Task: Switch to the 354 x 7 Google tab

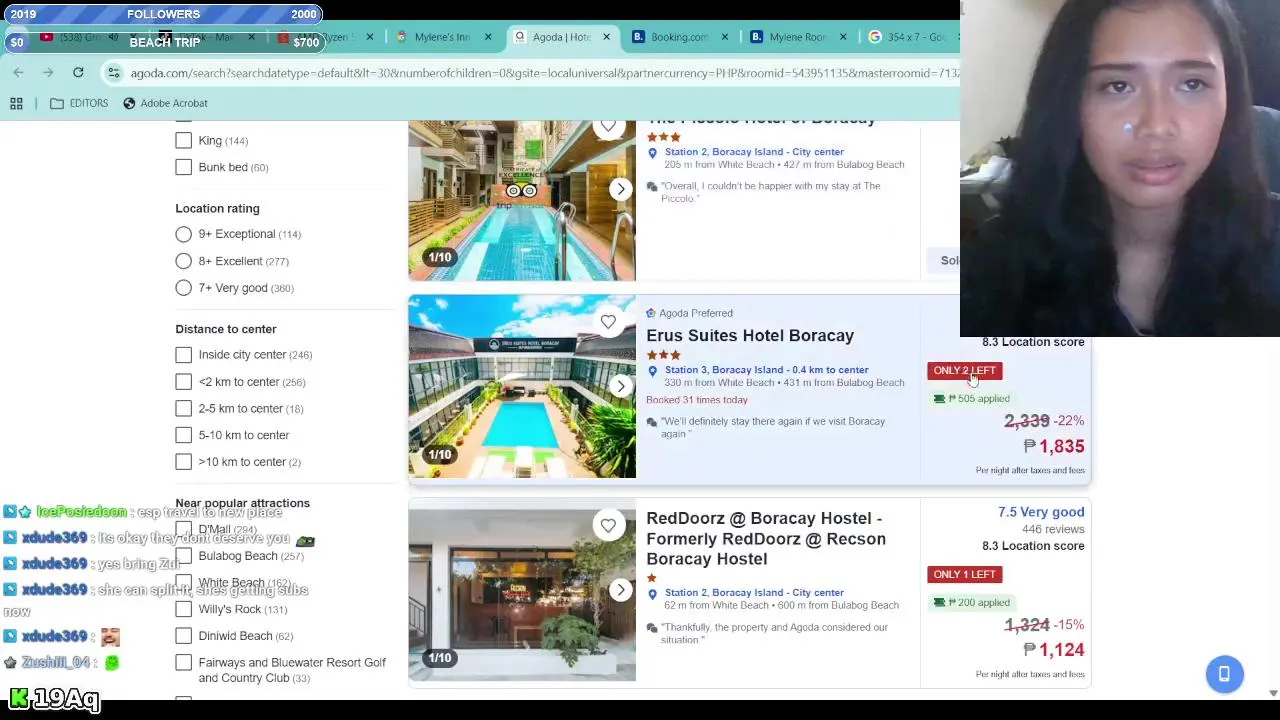Action: [908, 37]
